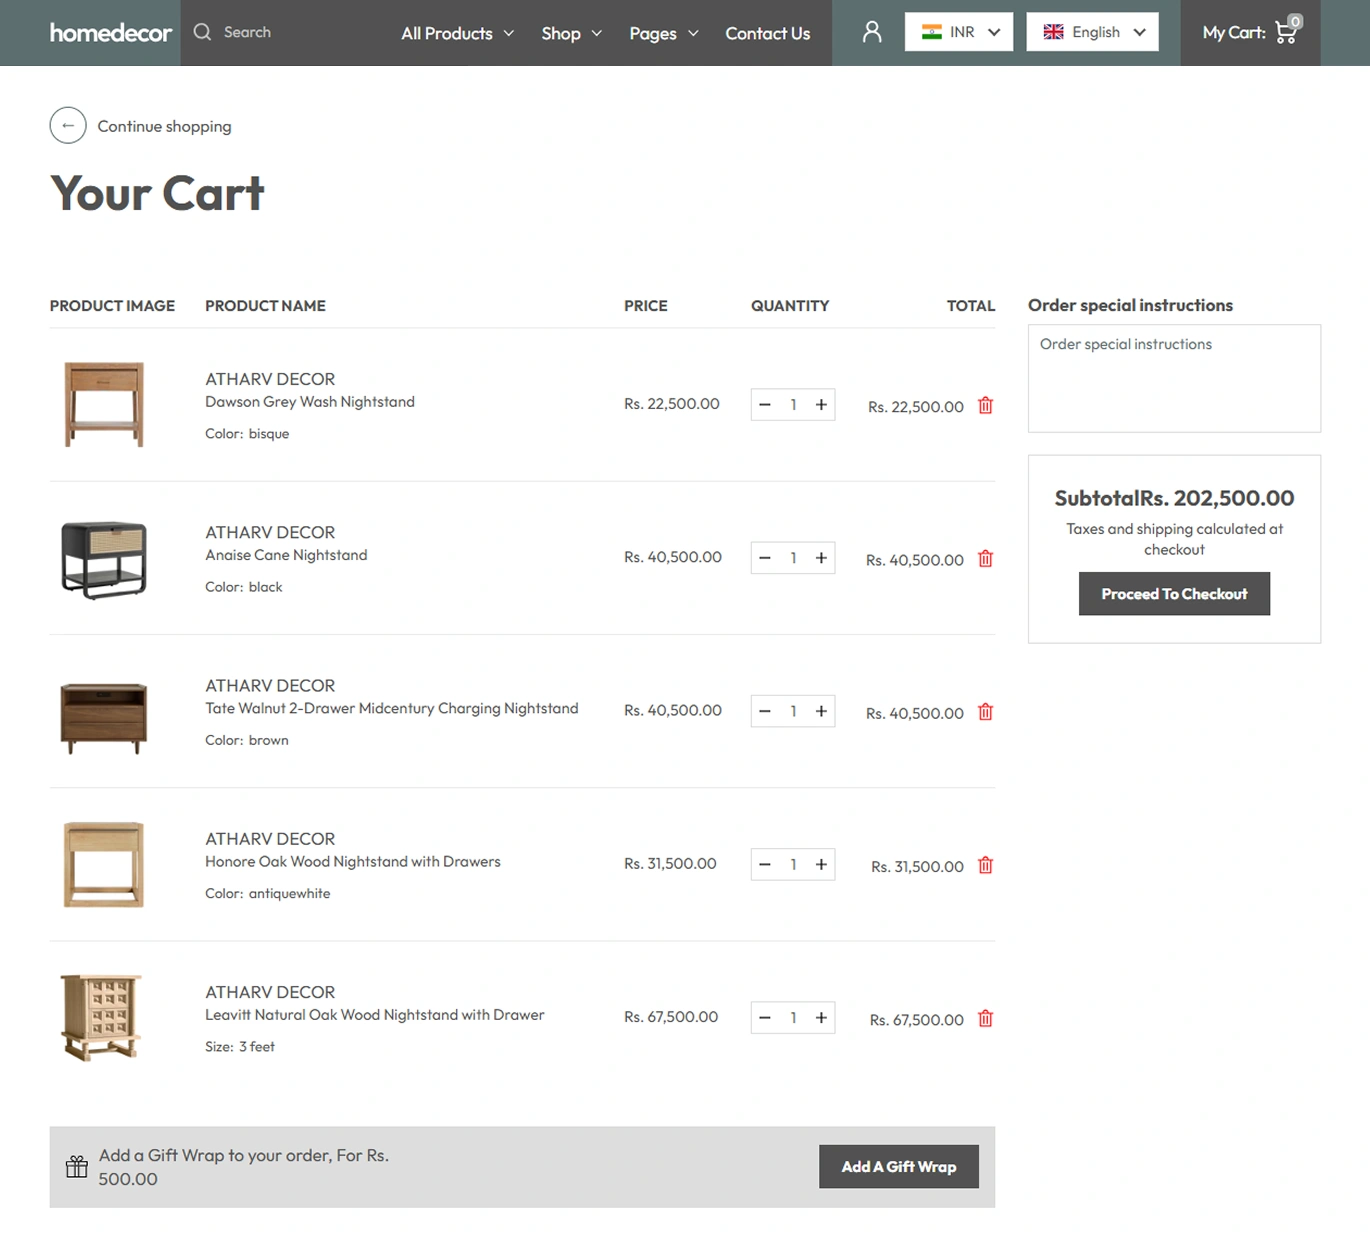Click the search magnifier icon

pyautogui.click(x=202, y=32)
